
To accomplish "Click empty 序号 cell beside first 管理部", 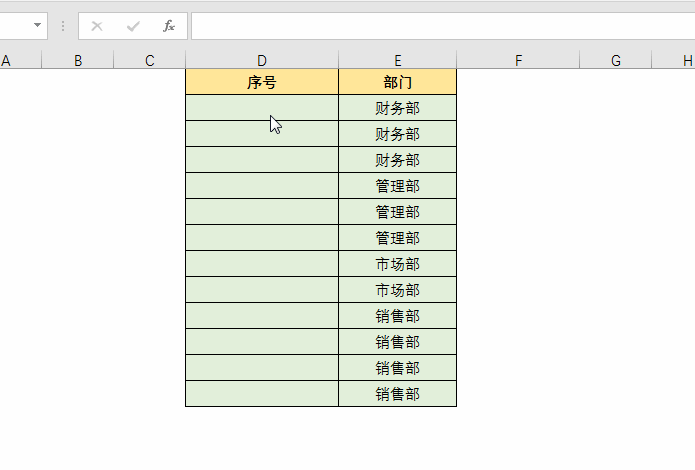I will pos(262,186).
